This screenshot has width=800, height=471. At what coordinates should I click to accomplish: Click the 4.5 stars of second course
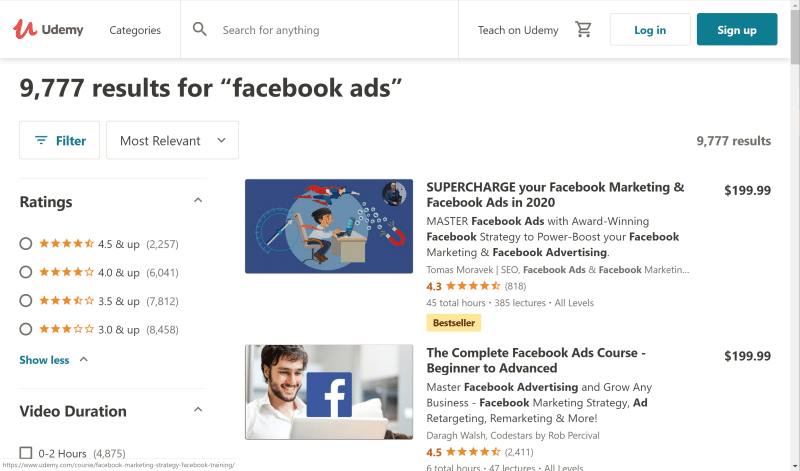point(473,452)
